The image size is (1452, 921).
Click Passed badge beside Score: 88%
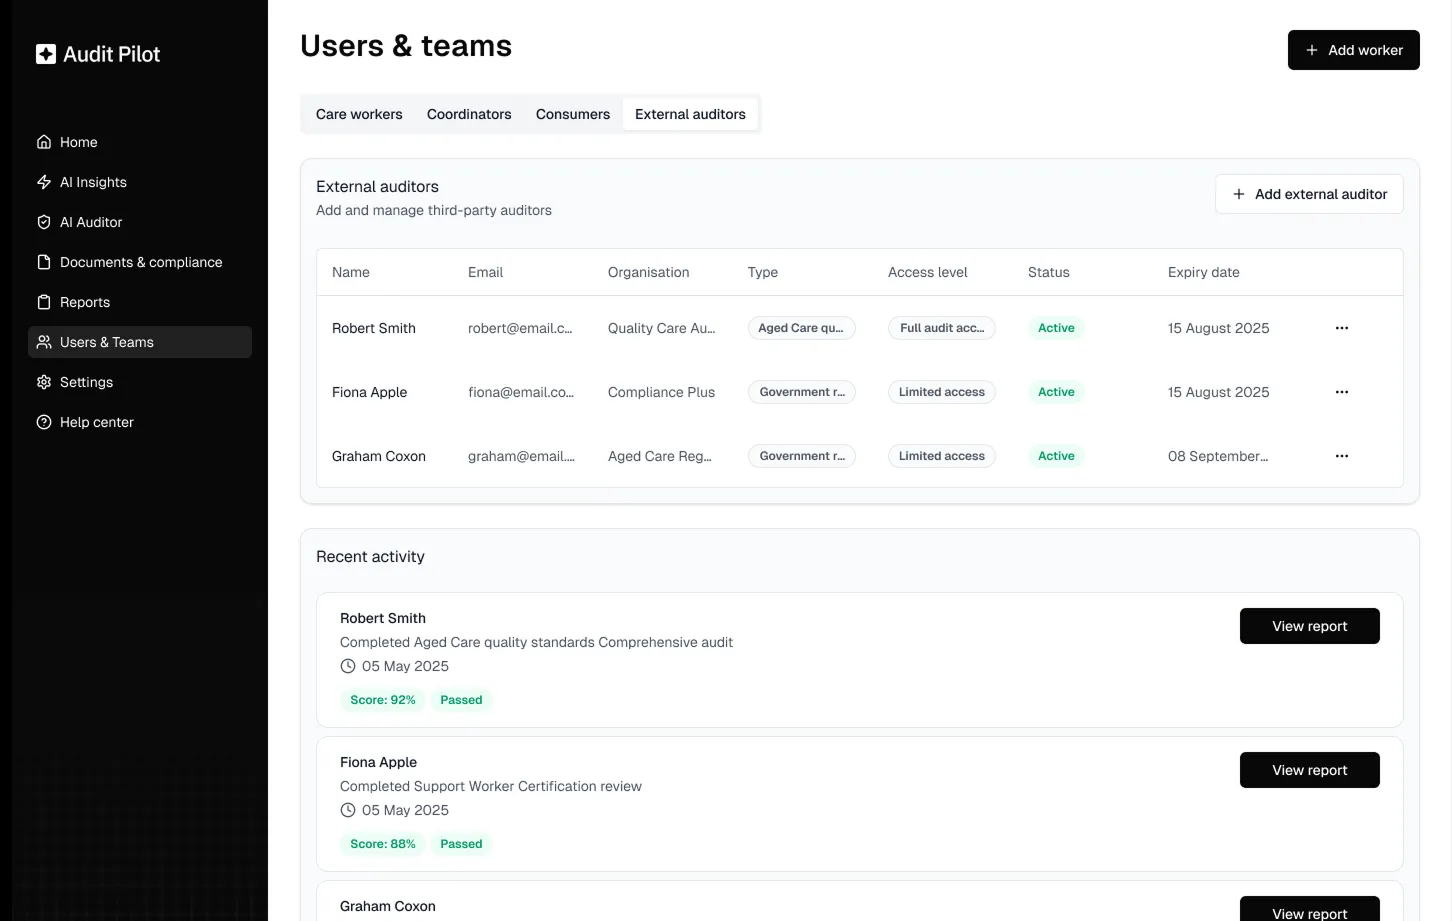pos(461,844)
